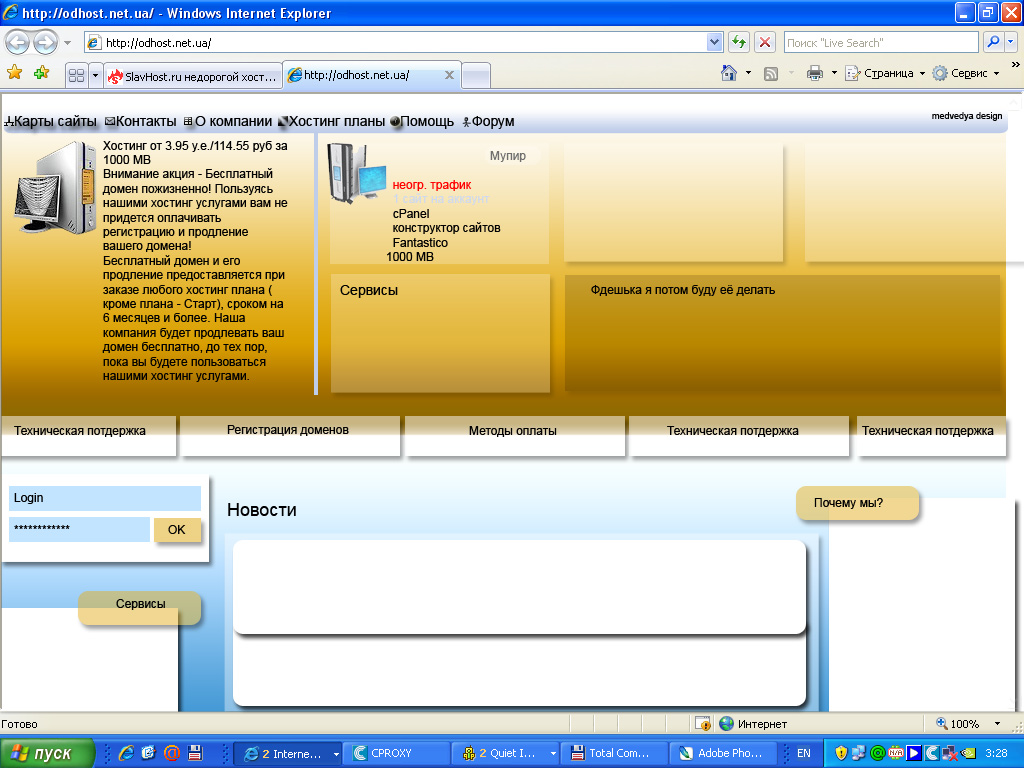
Task: Click the Регистрация доменов tab
Action: 289,435
